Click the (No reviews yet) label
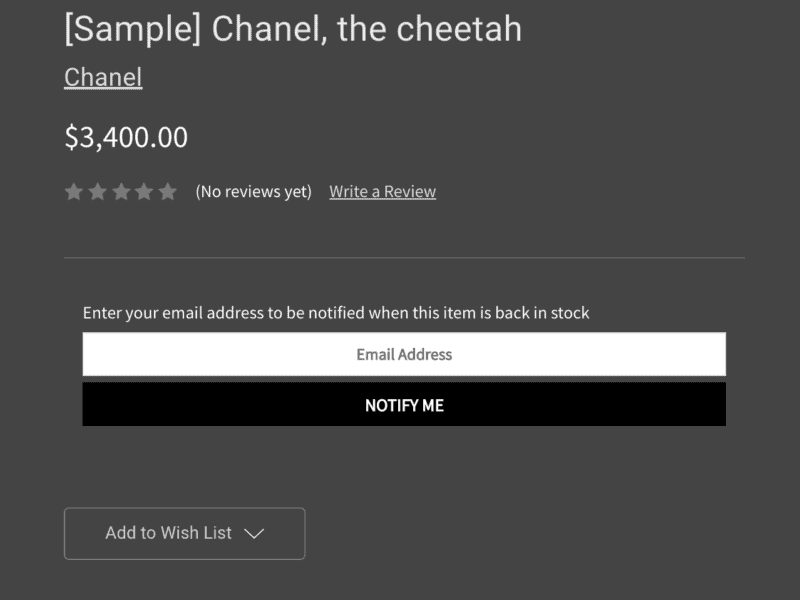 point(254,190)
